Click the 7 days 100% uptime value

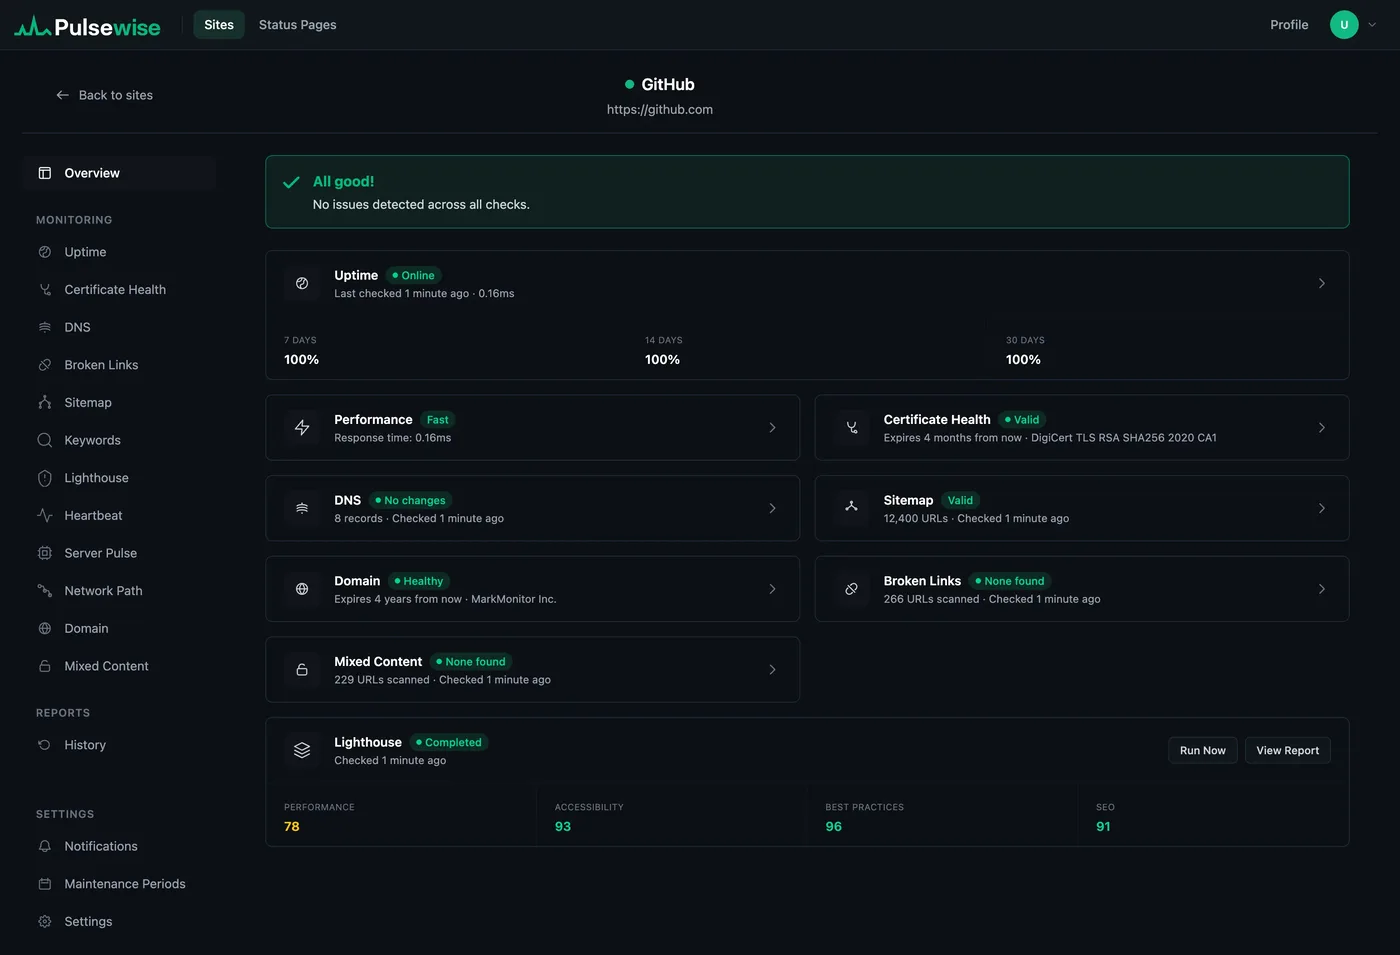coord(302,360)
